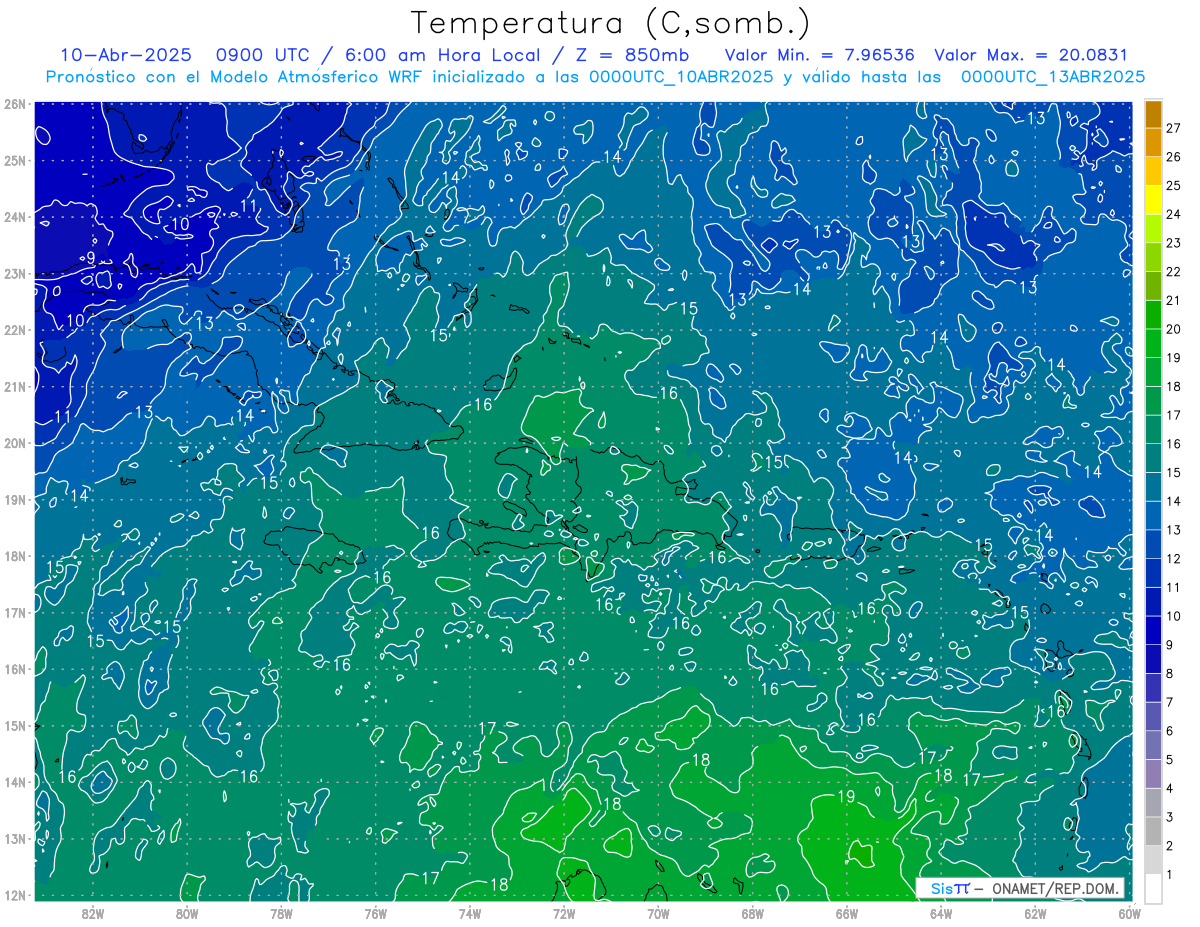The width and height of the screenshot is (1200, 927).
Task: Click longitude axis label '72W'
Action: [x=563, y=914]
